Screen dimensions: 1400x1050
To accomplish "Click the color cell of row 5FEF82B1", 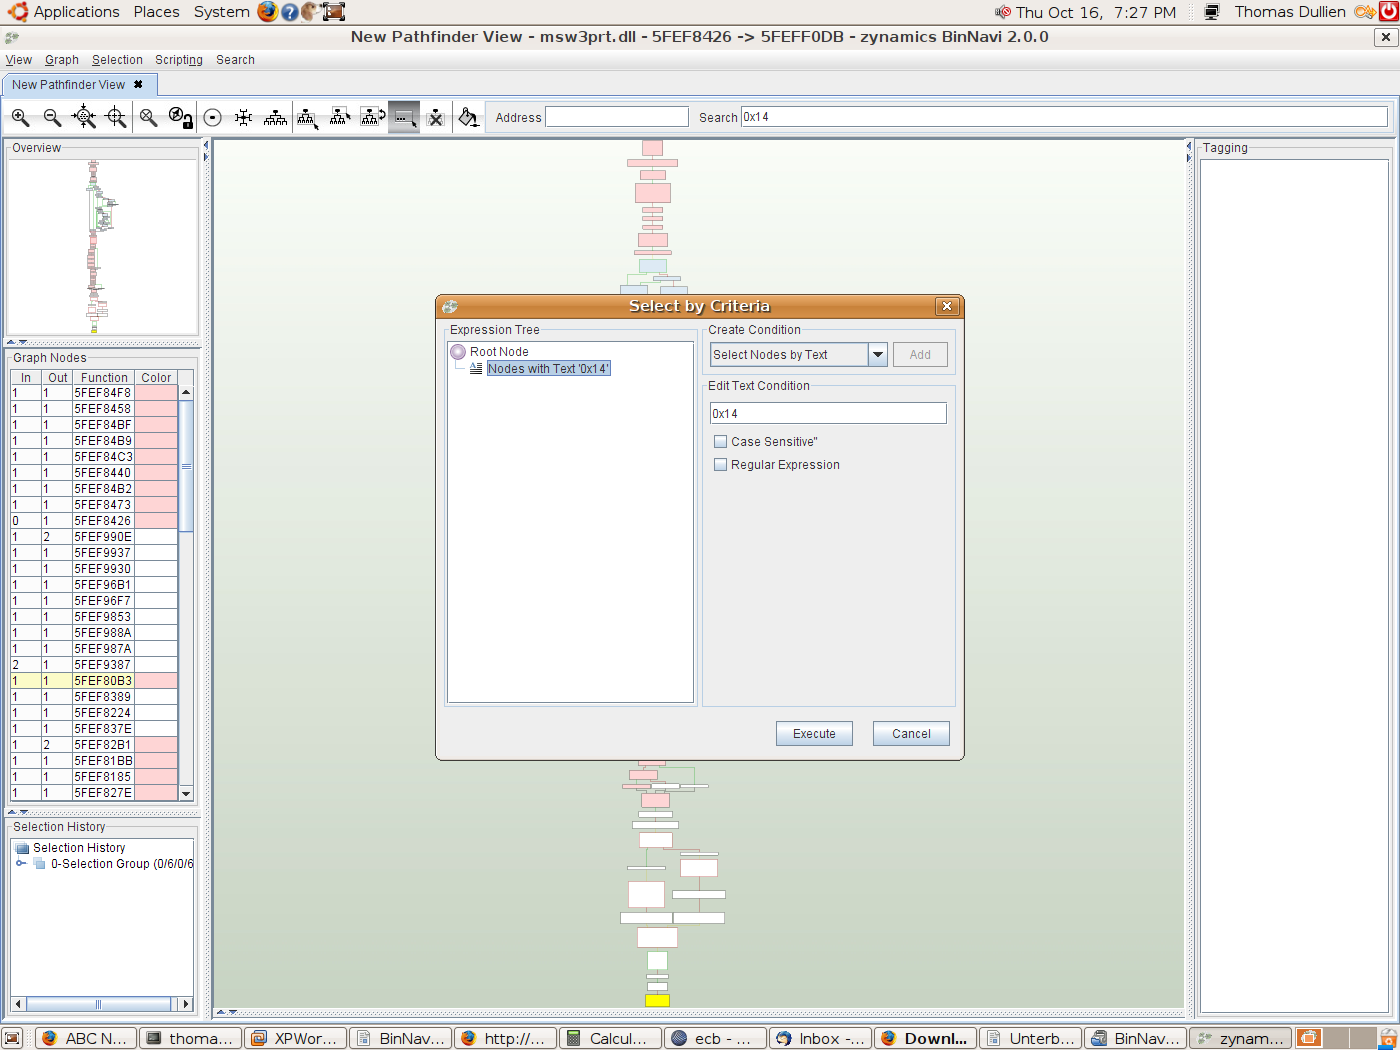I will [x=156, y=745].
